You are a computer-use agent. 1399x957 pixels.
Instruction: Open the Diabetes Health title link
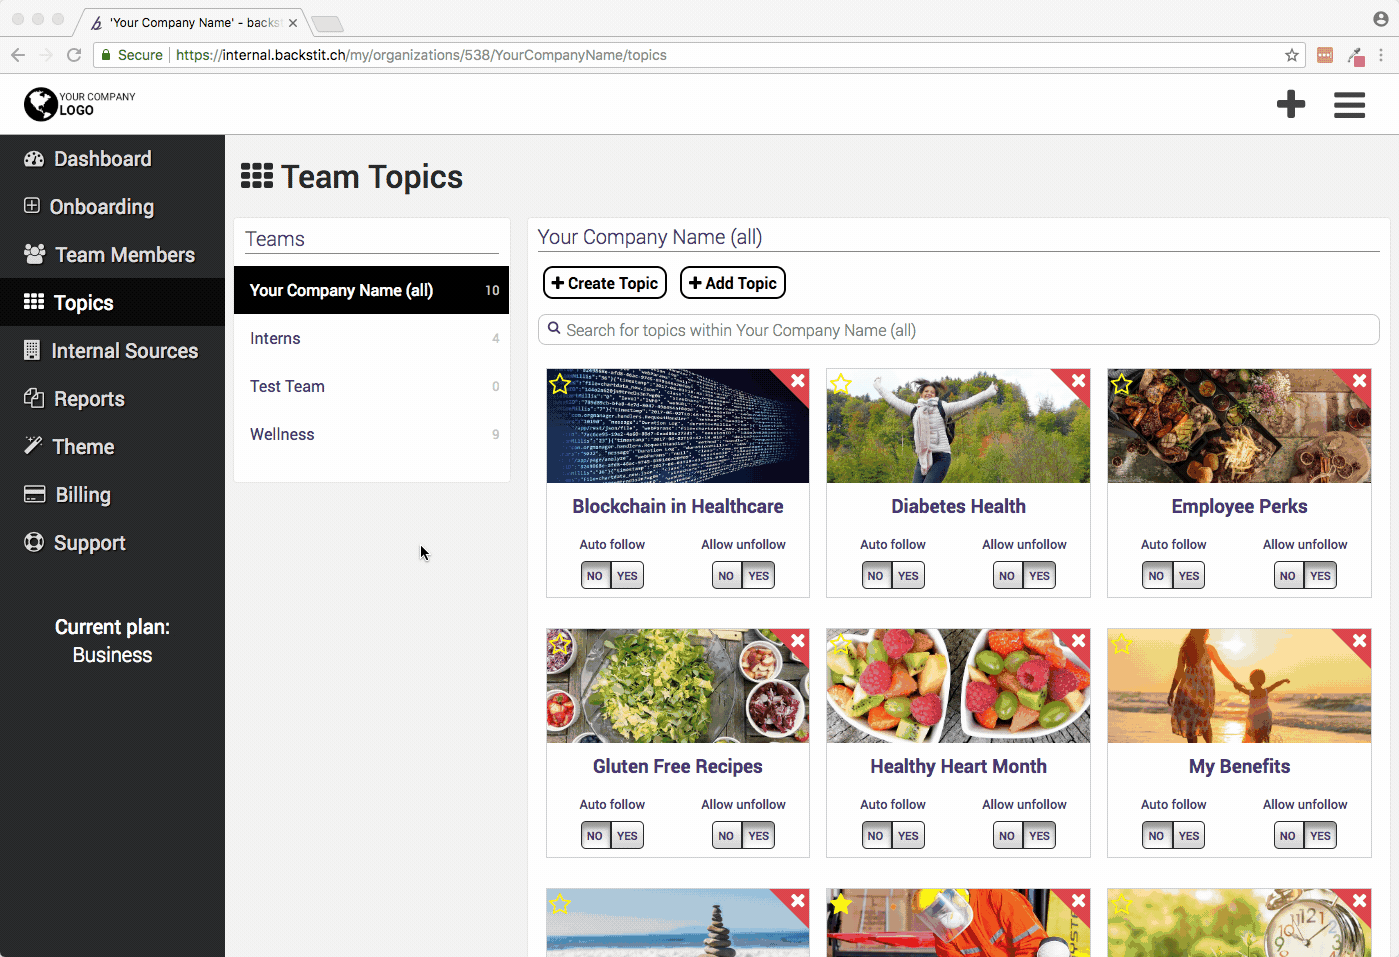958,506
